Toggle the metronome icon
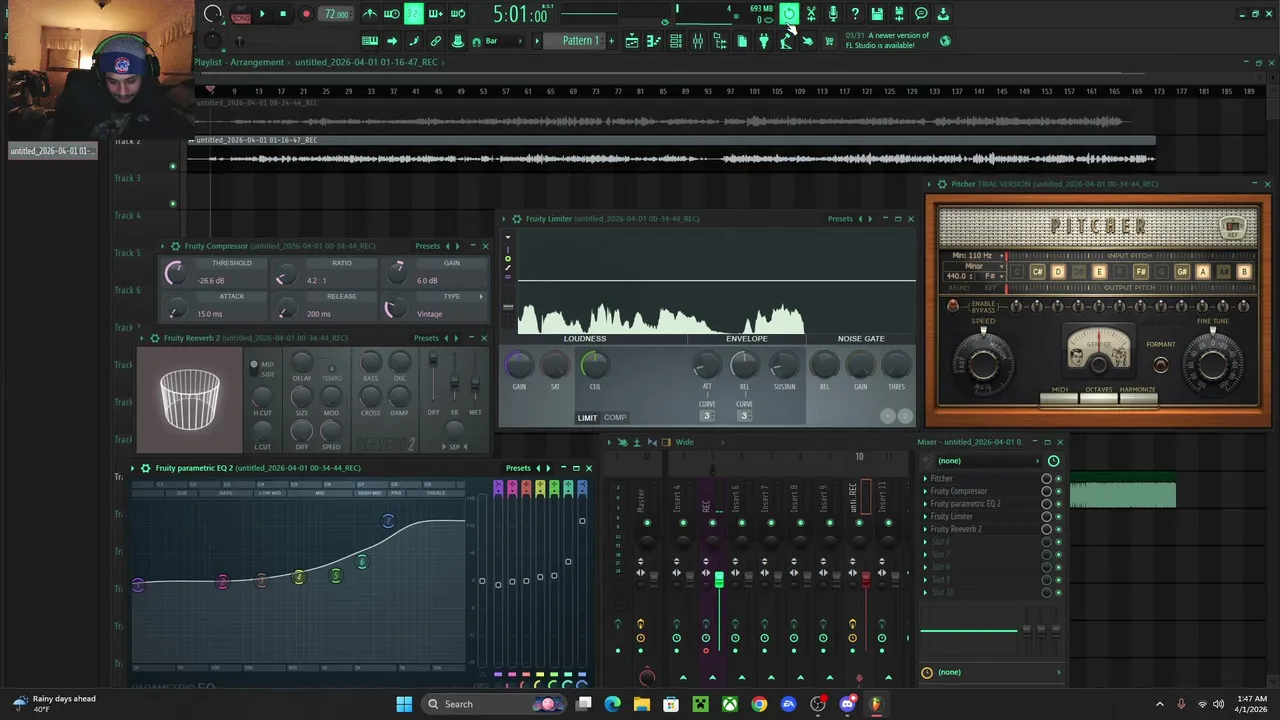 pyautogui.click(x=370, y=14)
